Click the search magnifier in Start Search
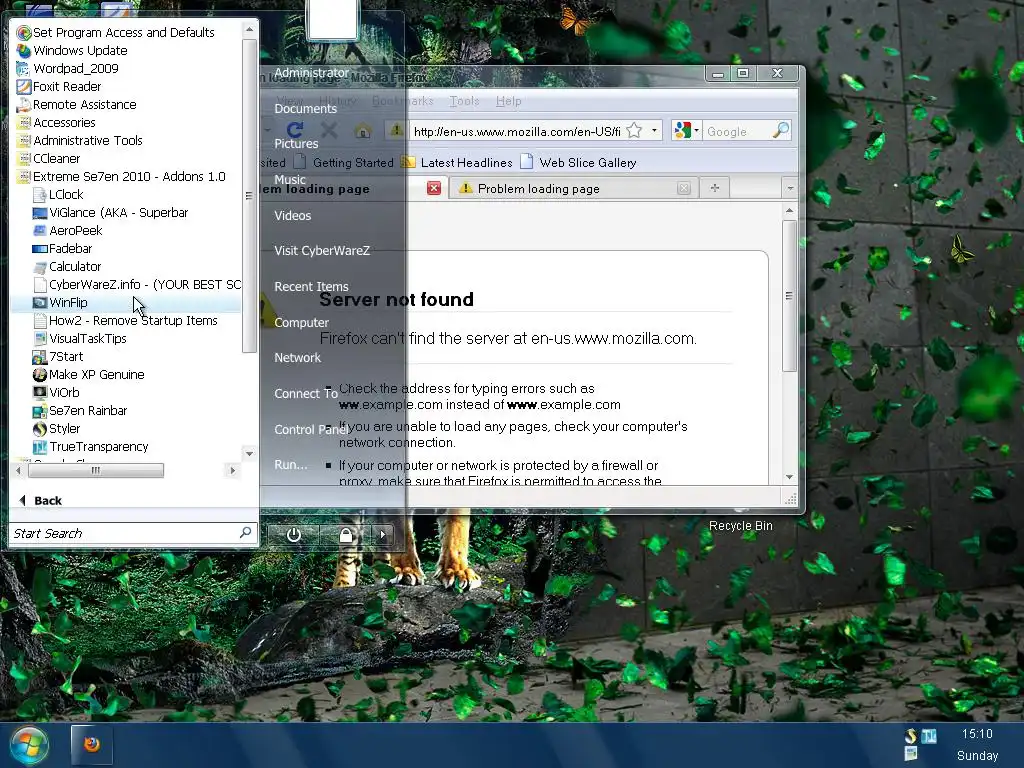This screenshot has width=1024, height=768. click(x=246, y=533)
